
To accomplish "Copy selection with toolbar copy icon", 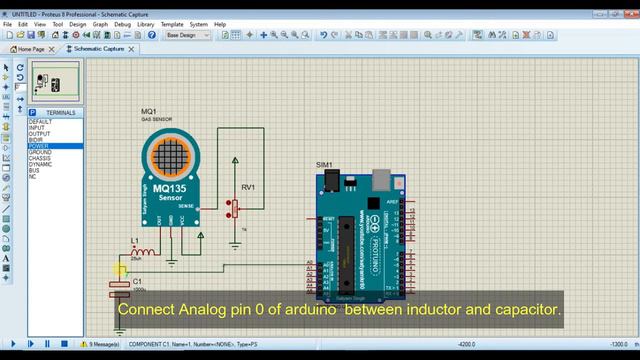I will pyautogui.click(x=359, y=35).
